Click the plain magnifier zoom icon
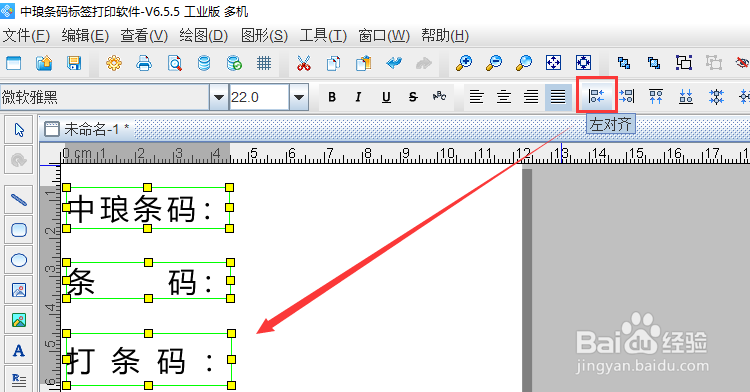The height and width of the screenshot is (392, 750). [x=524, y=63]
